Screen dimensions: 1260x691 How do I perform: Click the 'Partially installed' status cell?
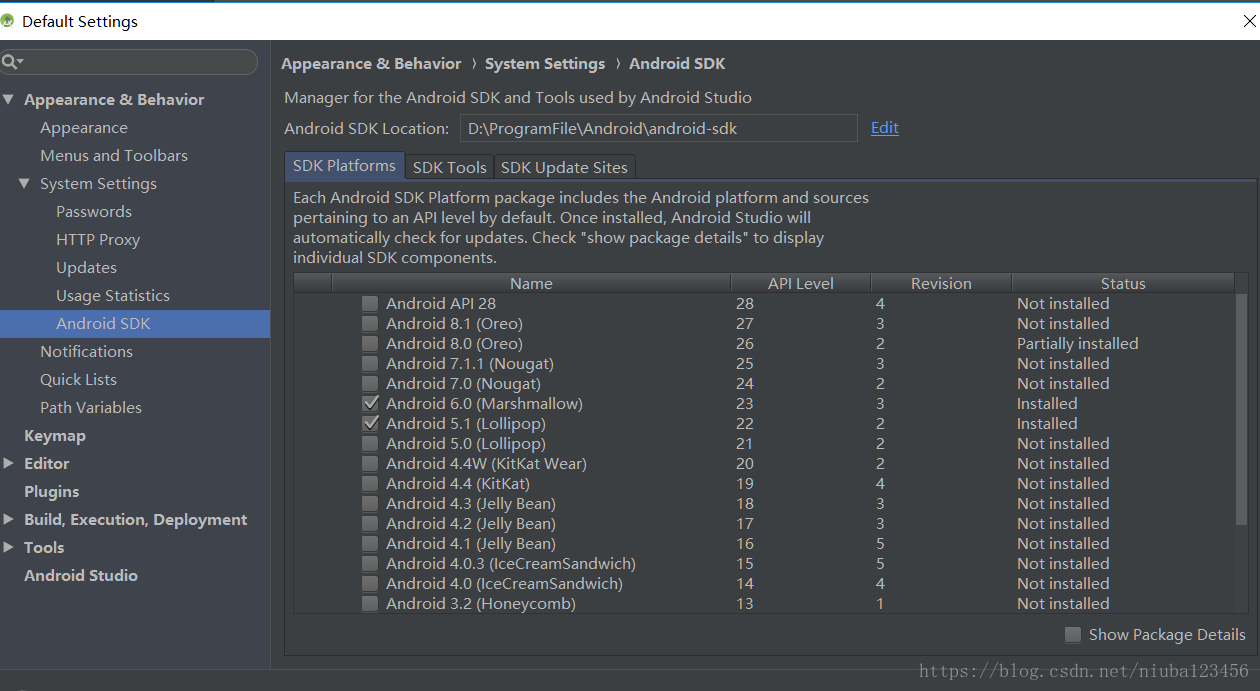pyautogui.click(x=1078, y=343)
